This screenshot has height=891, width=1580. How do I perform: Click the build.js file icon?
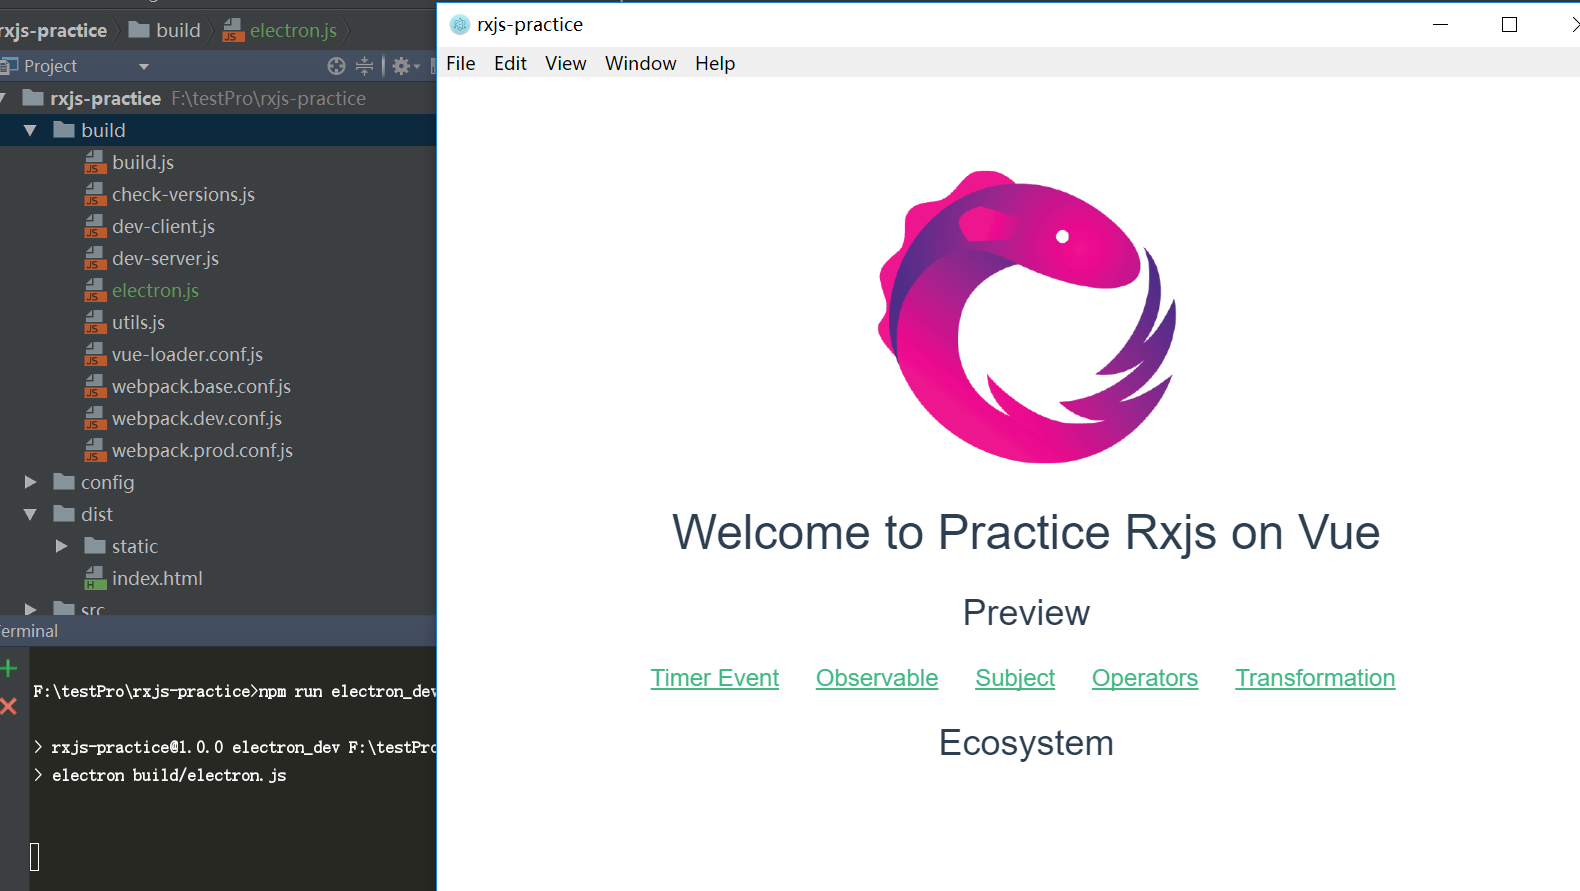[95, 162]
